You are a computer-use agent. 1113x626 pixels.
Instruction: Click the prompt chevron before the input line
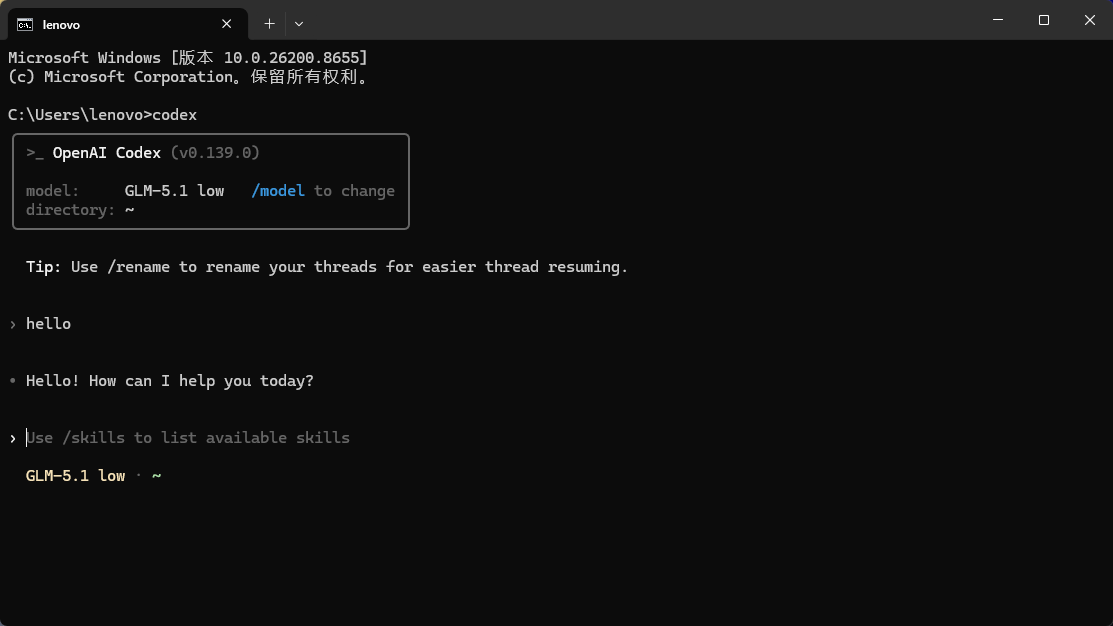pyautogui.click(x=13, y=439)
